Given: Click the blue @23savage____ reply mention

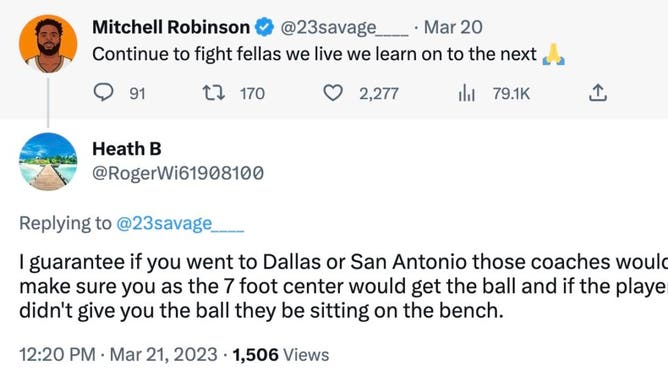Looking at the screenshot, I should (180, 224).
